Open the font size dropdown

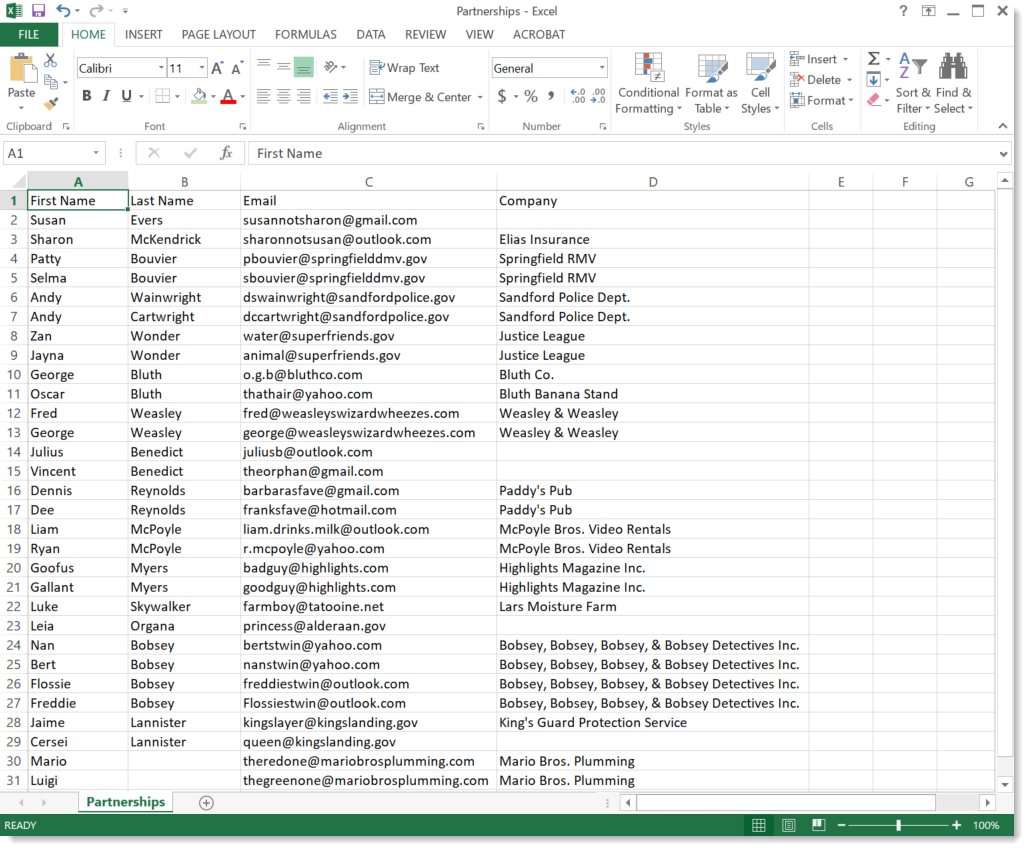[201, 68]
